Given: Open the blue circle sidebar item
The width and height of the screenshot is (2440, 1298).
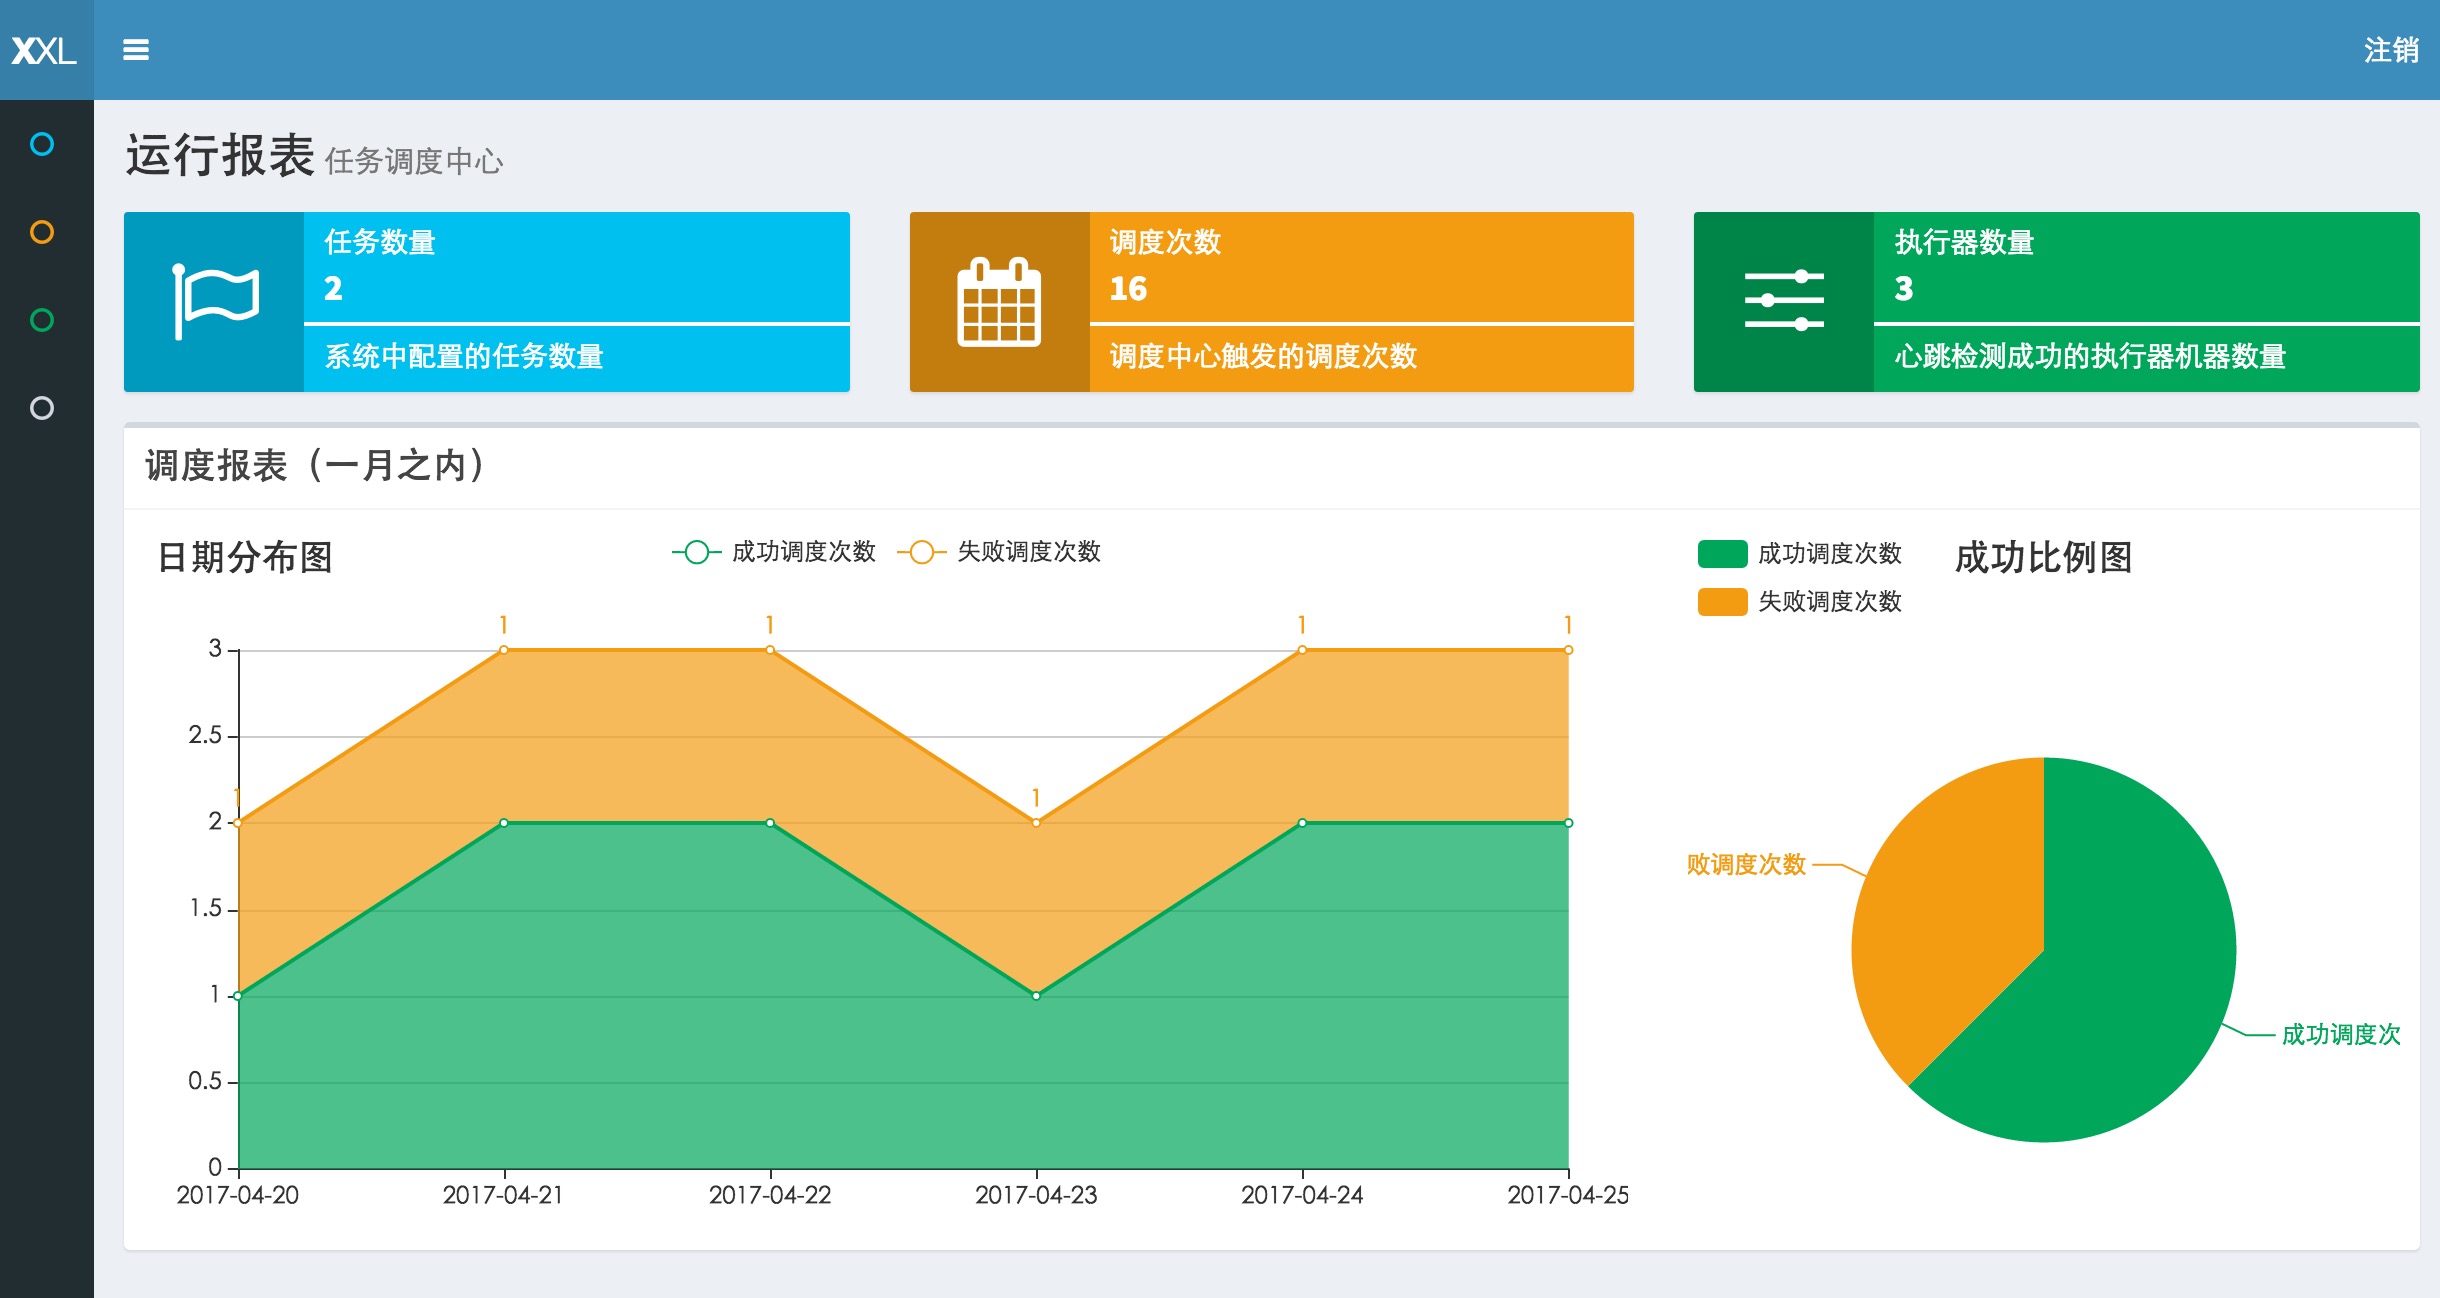Looking at the screenshot, I should pyautogui.click(x=42, y=144).
